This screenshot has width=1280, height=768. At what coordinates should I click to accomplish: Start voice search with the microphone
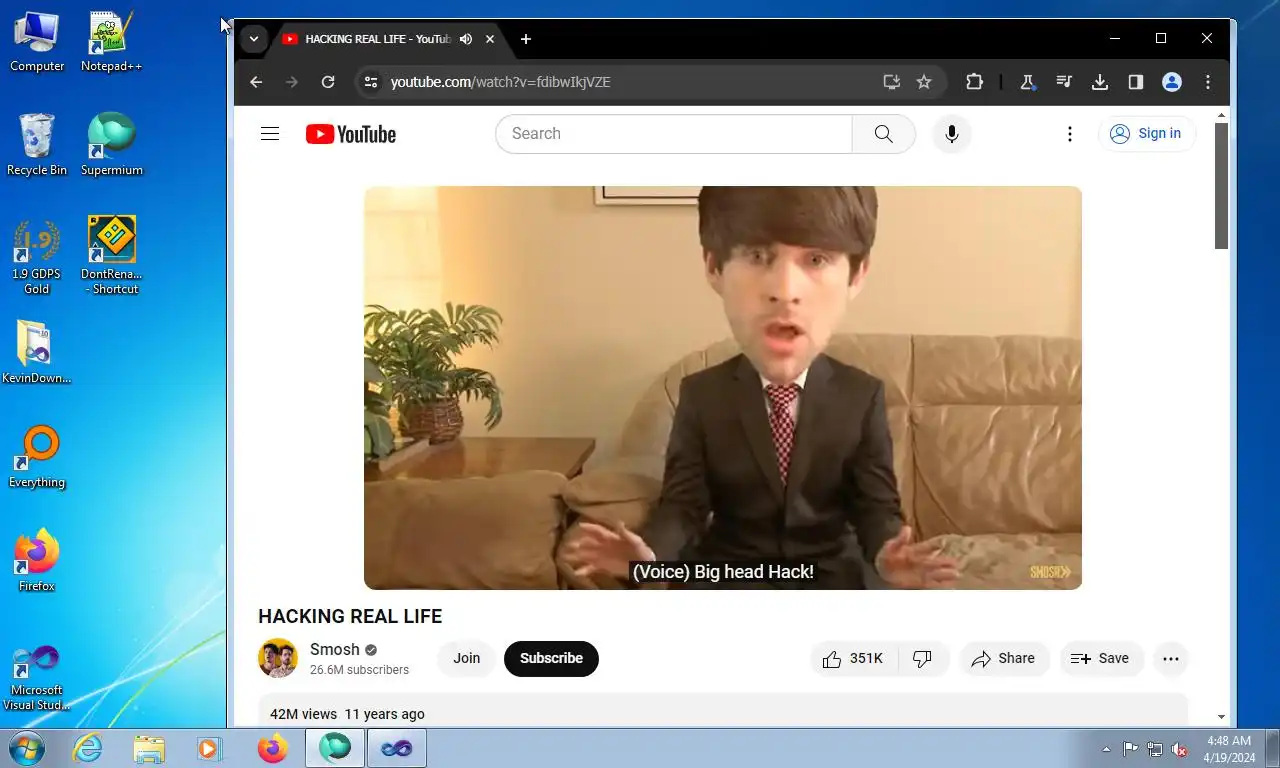(952, 134)
